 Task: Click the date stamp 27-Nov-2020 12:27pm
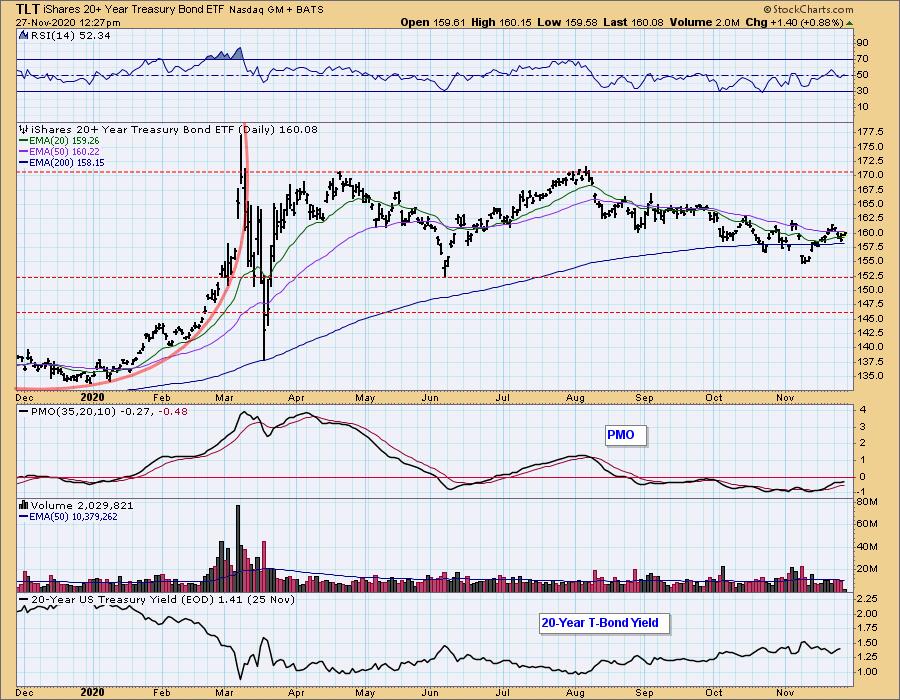pos(68,23)
